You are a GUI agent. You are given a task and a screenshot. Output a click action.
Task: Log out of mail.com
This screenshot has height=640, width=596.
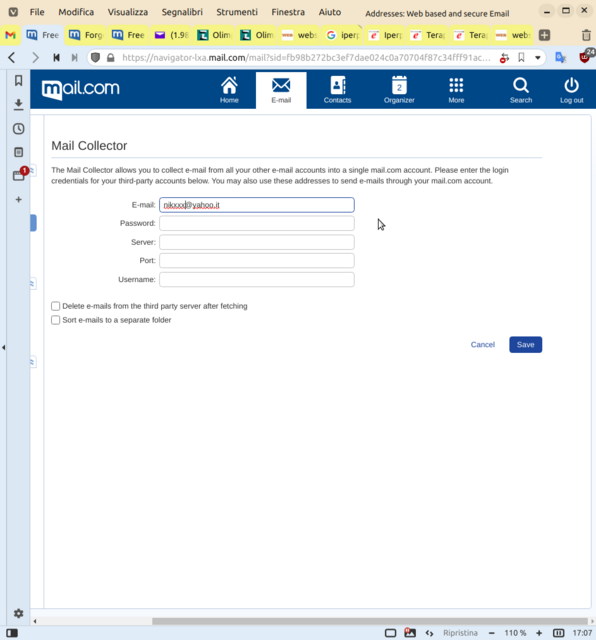(x=571, y=90)
